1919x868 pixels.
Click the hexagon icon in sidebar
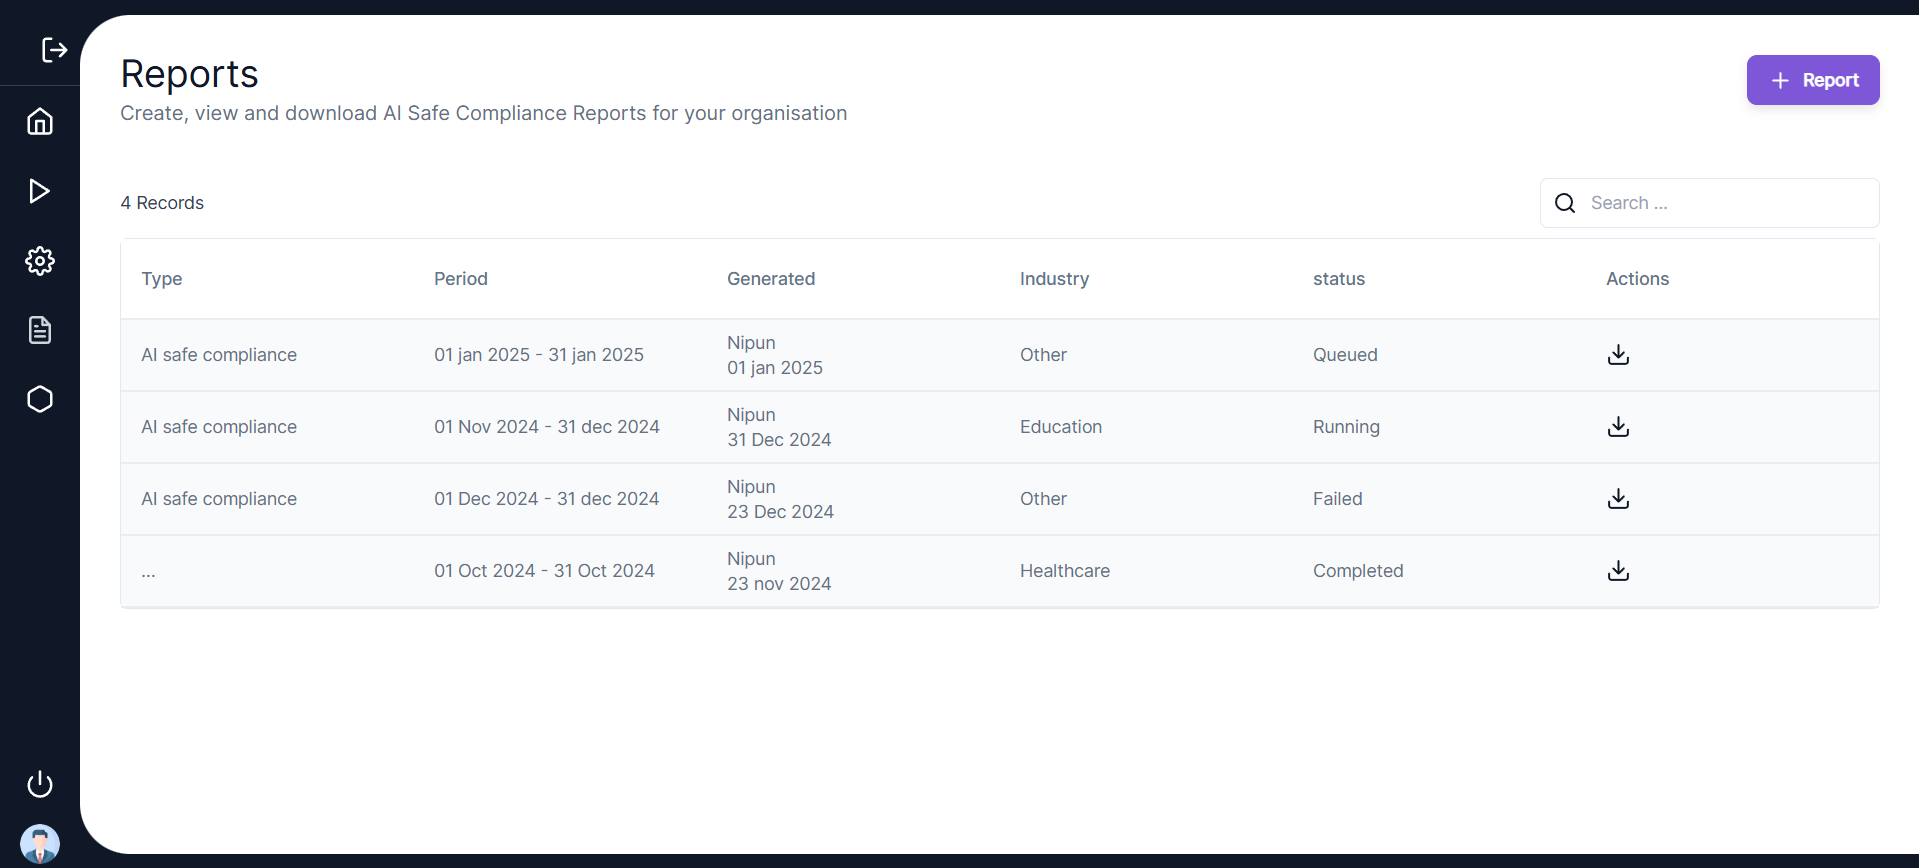(x=40, y=399)
